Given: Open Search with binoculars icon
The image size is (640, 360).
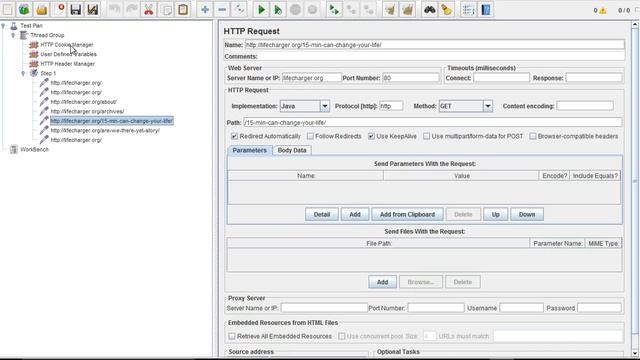Looking at the screenshot, I should [429, 9].
